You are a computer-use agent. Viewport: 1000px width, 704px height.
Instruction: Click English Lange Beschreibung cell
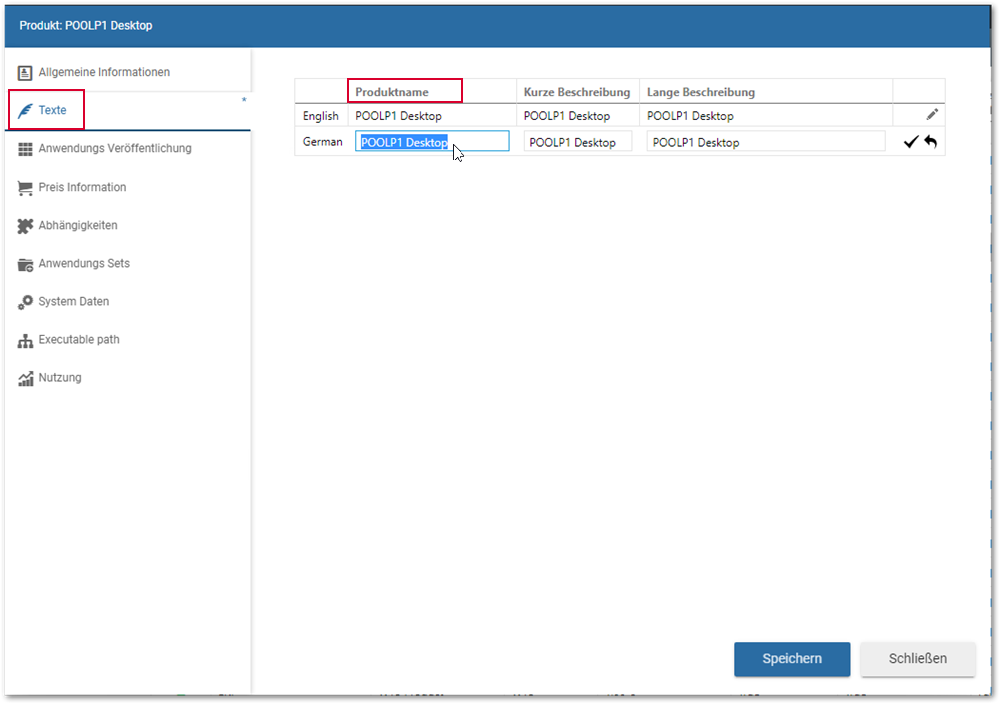(690, 116)
